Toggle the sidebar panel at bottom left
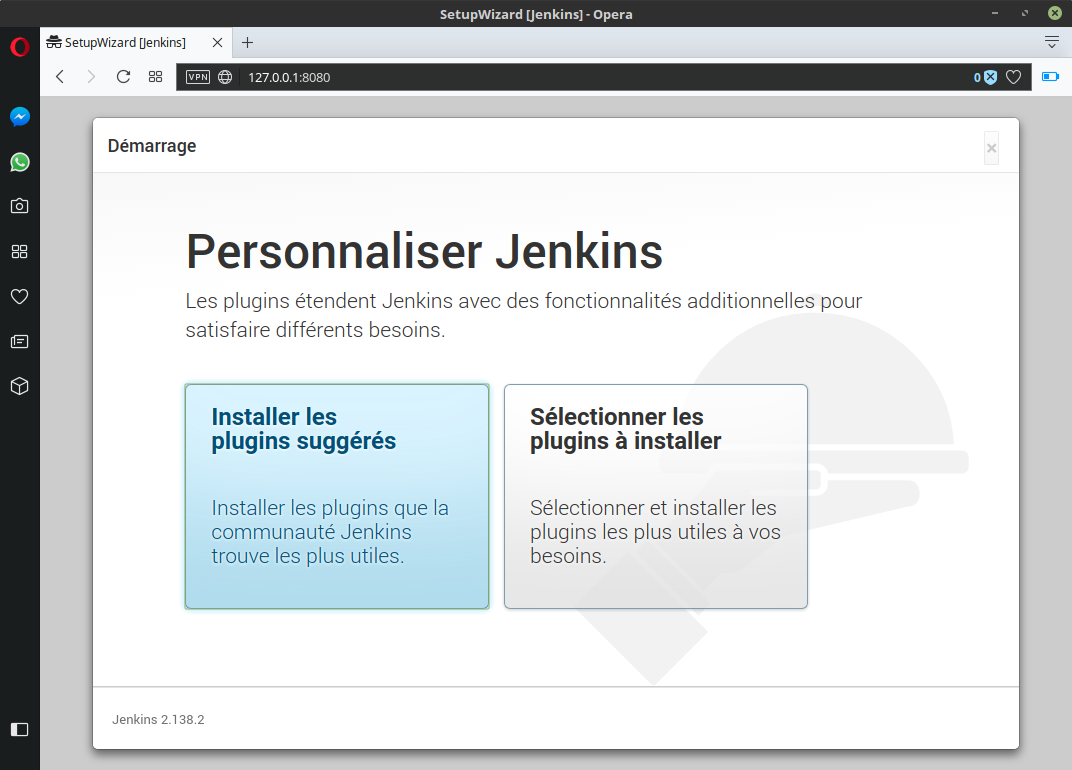Image resolution: width=1072 pixels, height=770 pixels. pyautogui.click(x=19, y=729)
